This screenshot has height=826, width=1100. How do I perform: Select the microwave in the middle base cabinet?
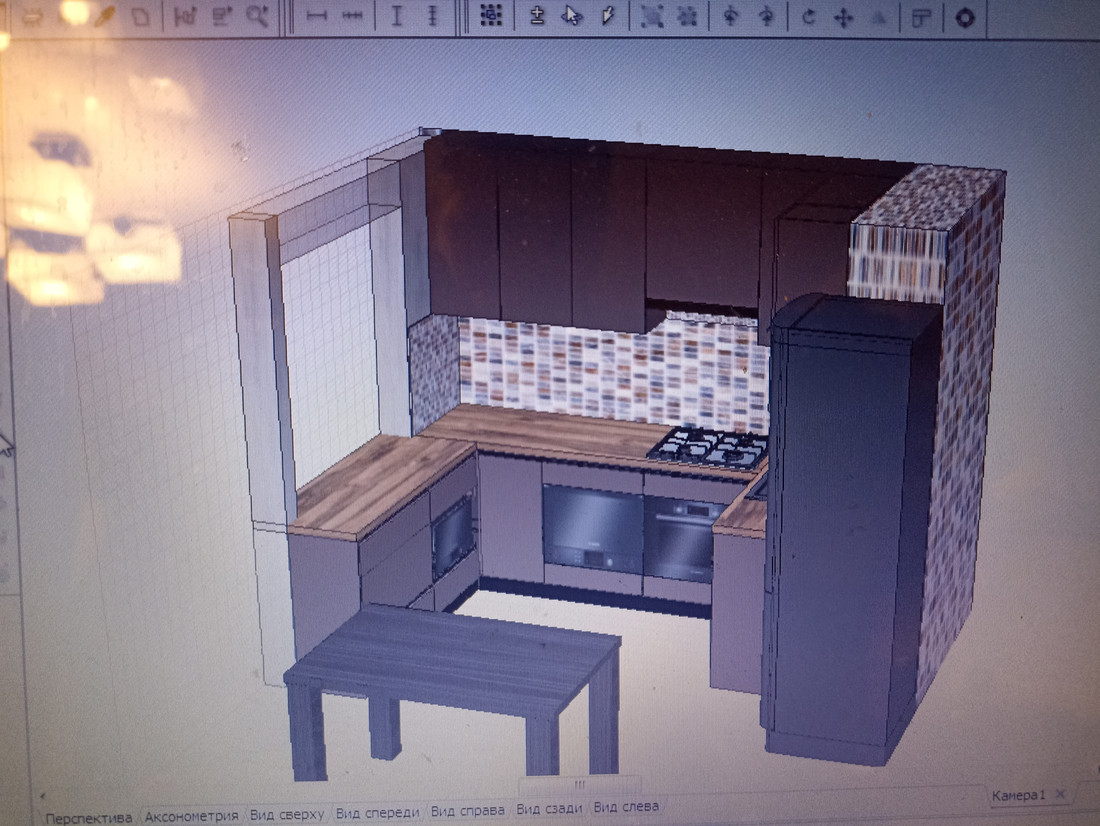[592, 526]
